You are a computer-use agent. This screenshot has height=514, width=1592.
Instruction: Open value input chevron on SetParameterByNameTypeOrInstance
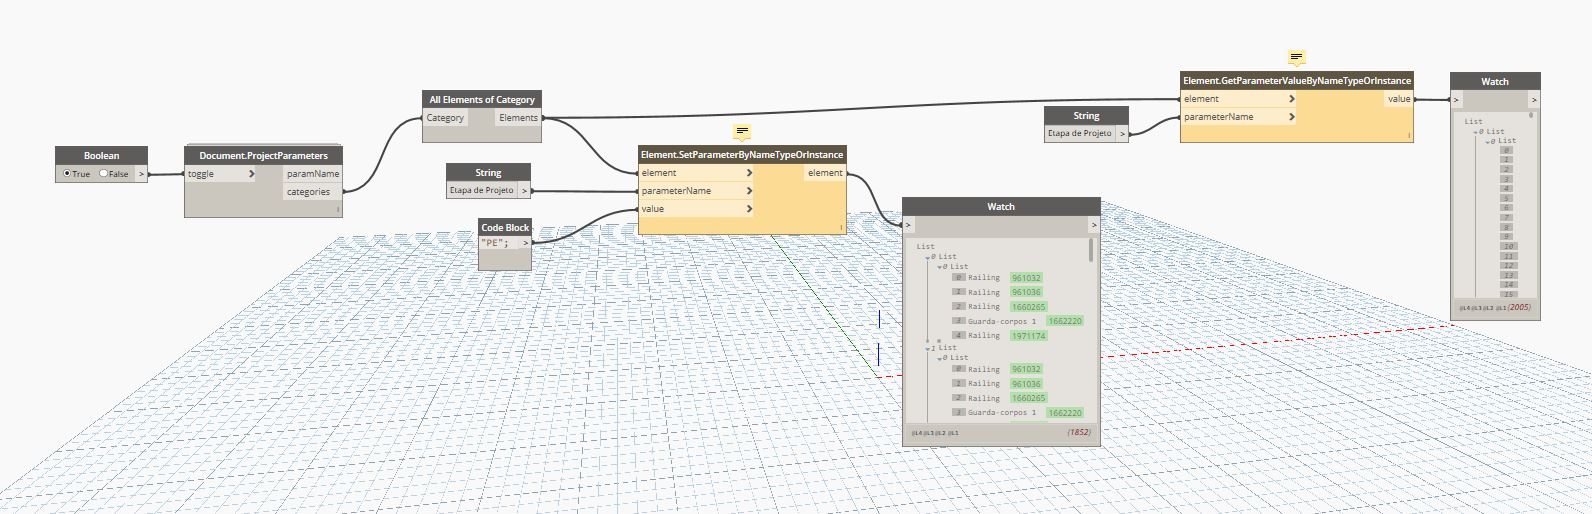[x=749, y=209]
